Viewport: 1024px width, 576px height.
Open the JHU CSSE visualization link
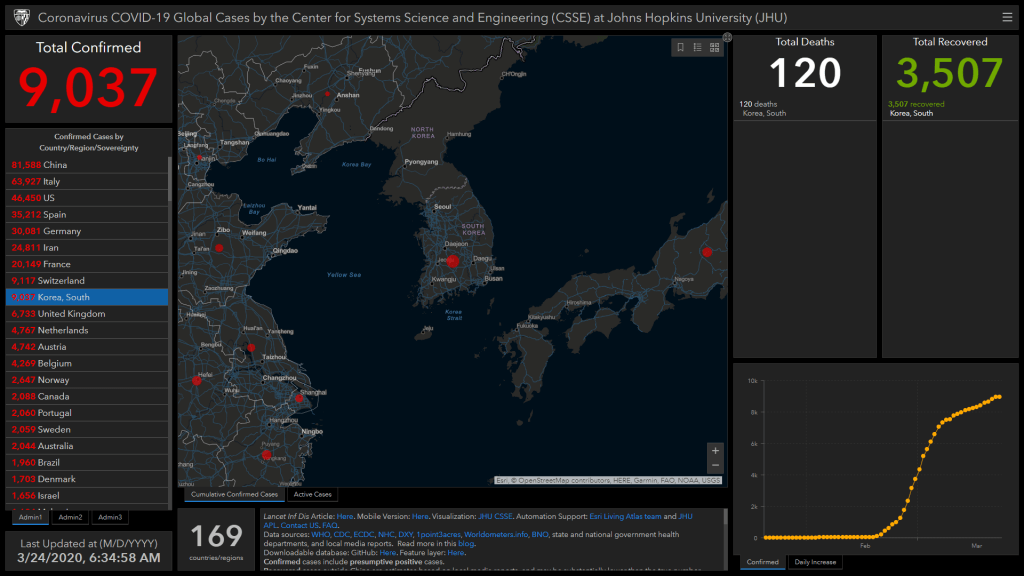tap(495, 517)
